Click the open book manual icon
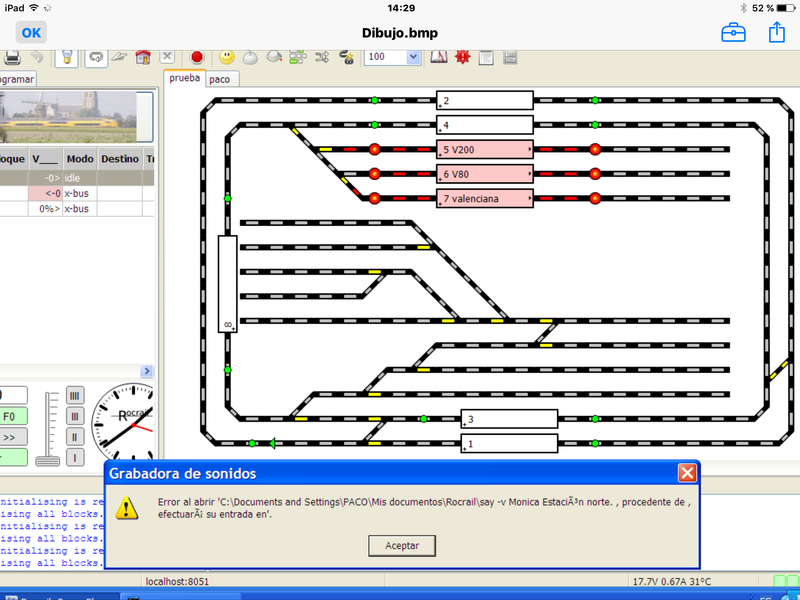 438,57
